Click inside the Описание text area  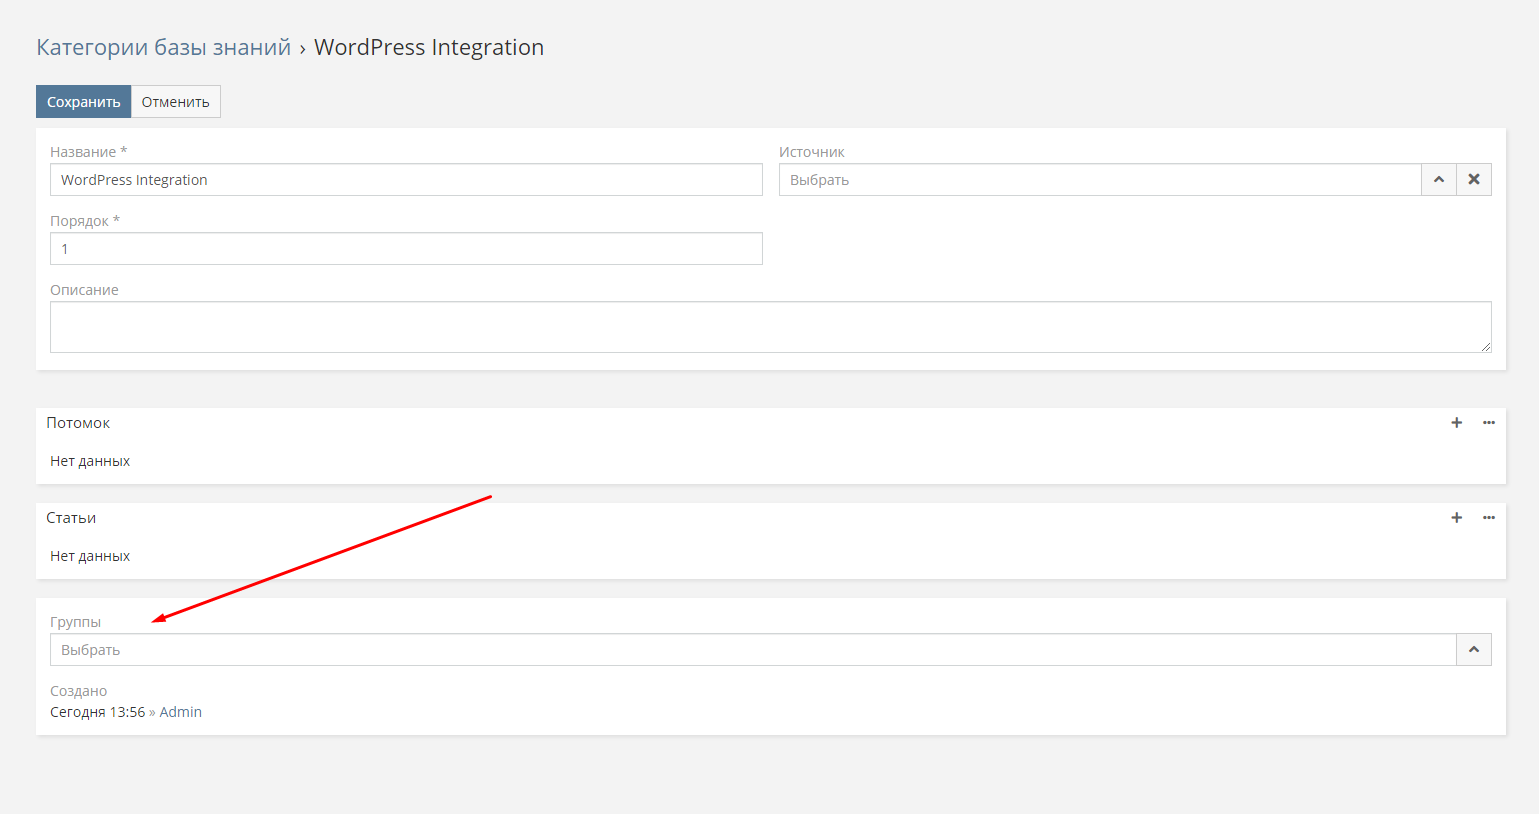tap(770, 327)
